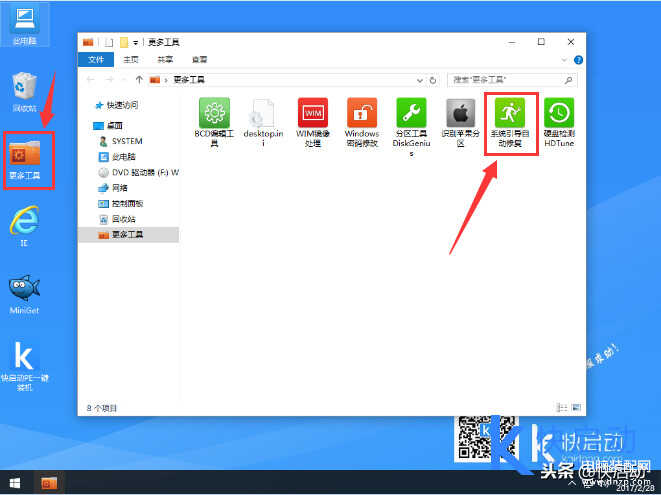The width and height of the screenshot is (661, 495).
Task: Click the new folder quick access icon
Action: click(124, 42)
